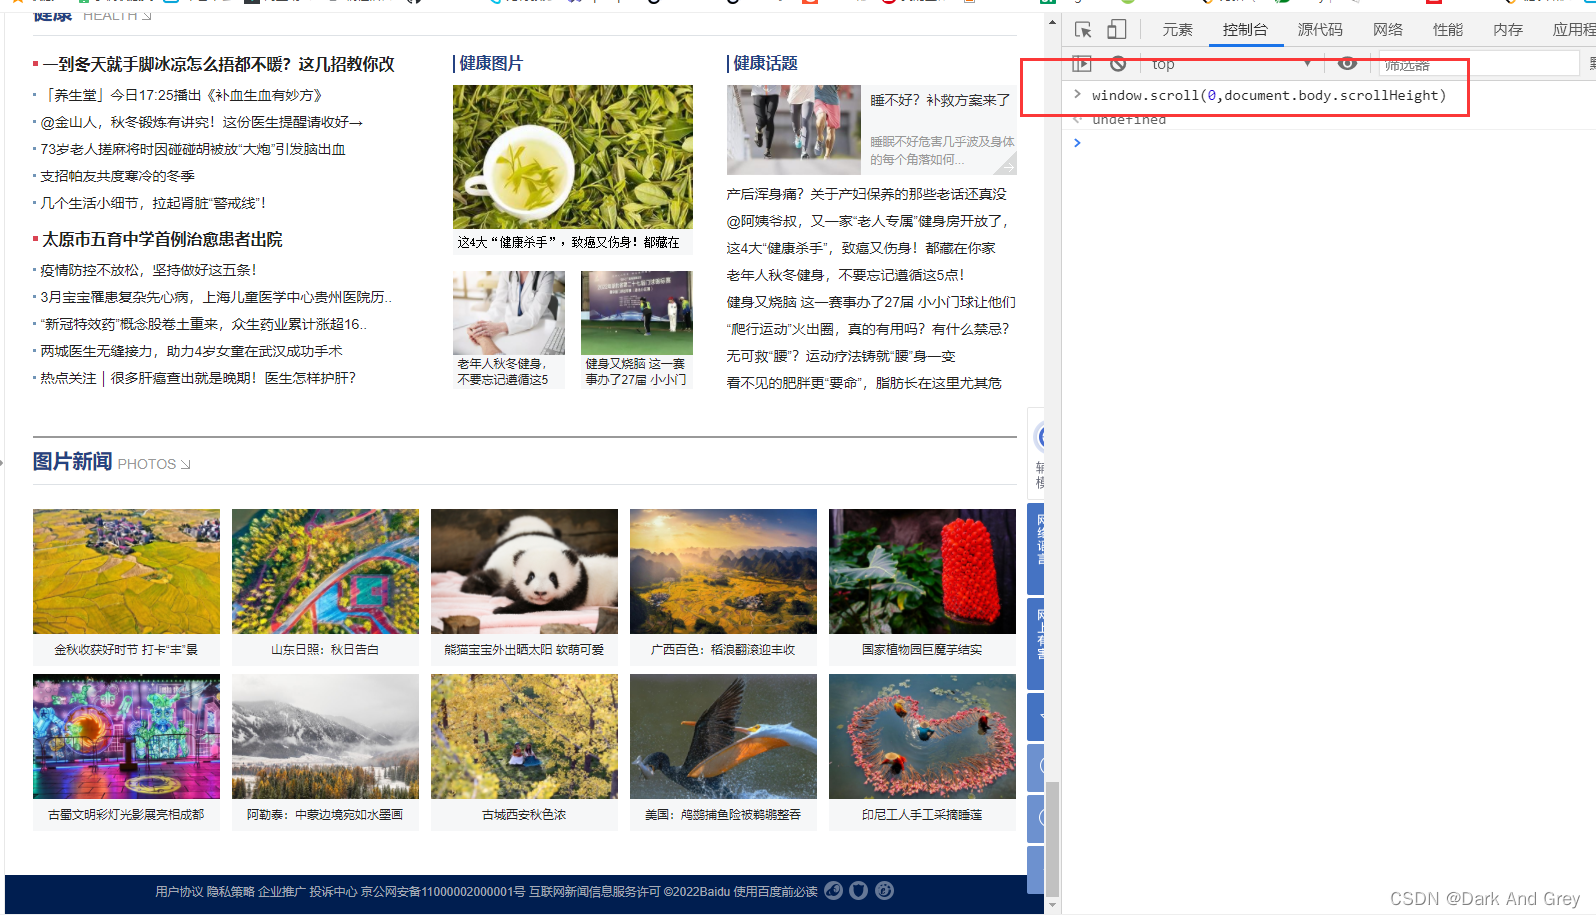Viewport: 1596px width, 918px height.
Task: Switch to the 性能 (Performance) tab
Action: point(1448,30)
